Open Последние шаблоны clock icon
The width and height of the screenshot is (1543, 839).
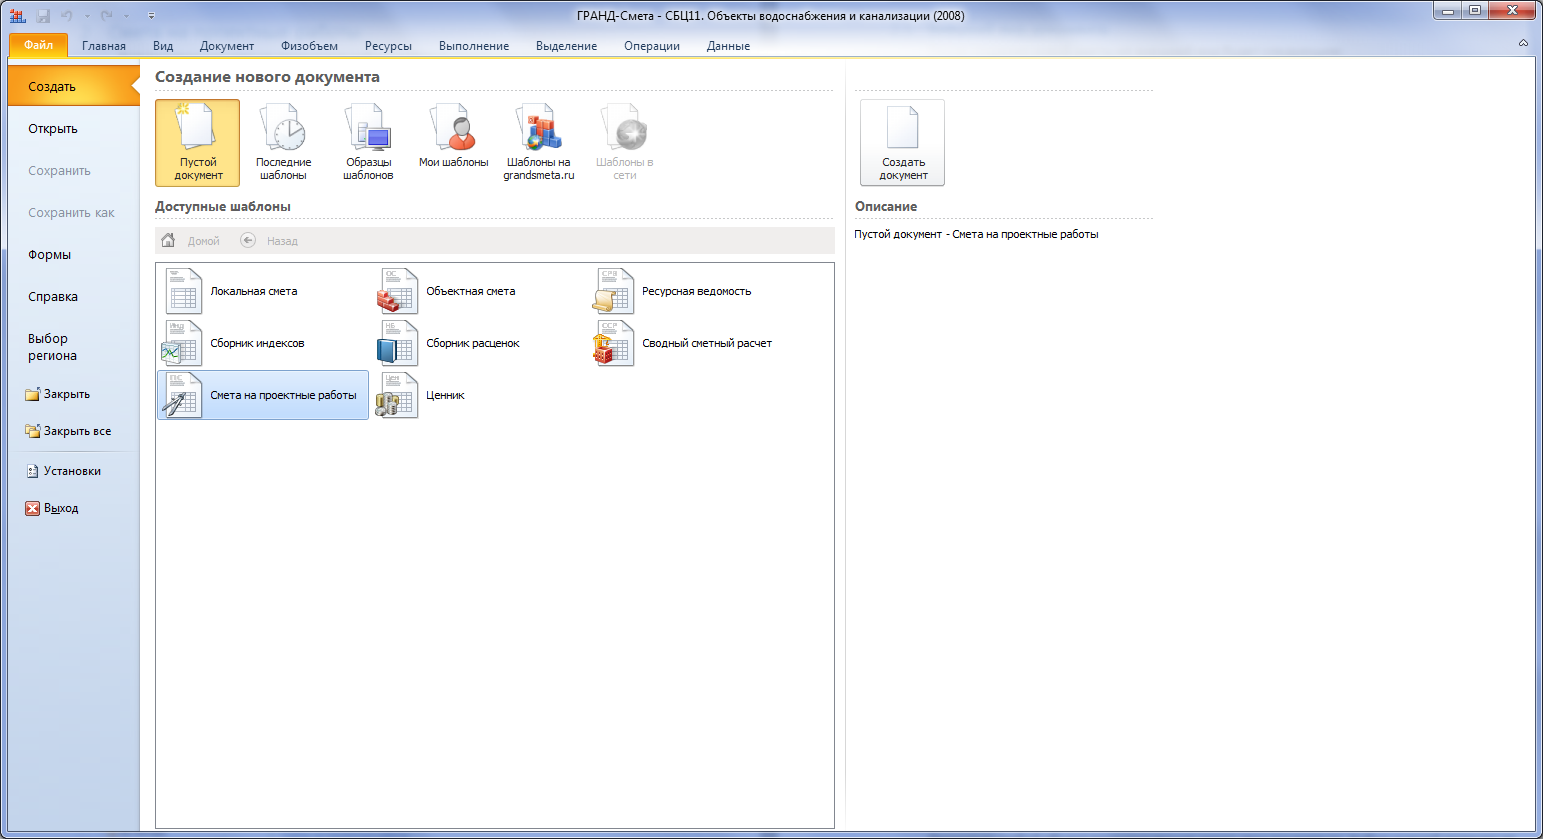(x=283, y=142)
